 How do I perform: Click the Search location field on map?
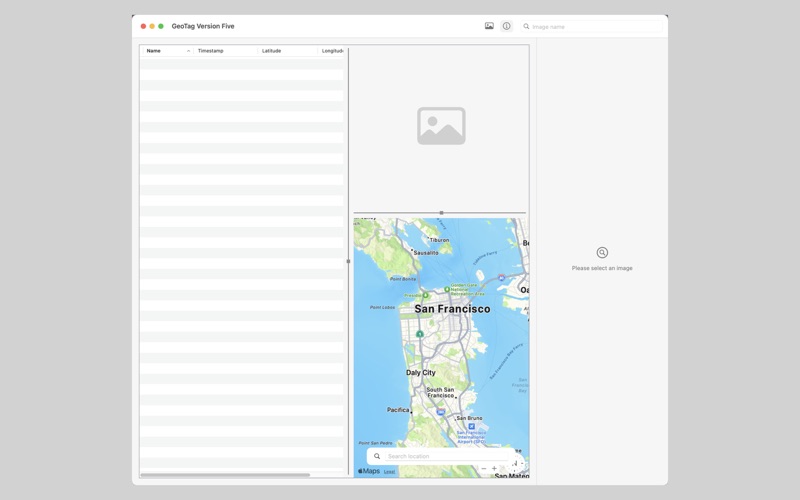click(x=446, y=456)
